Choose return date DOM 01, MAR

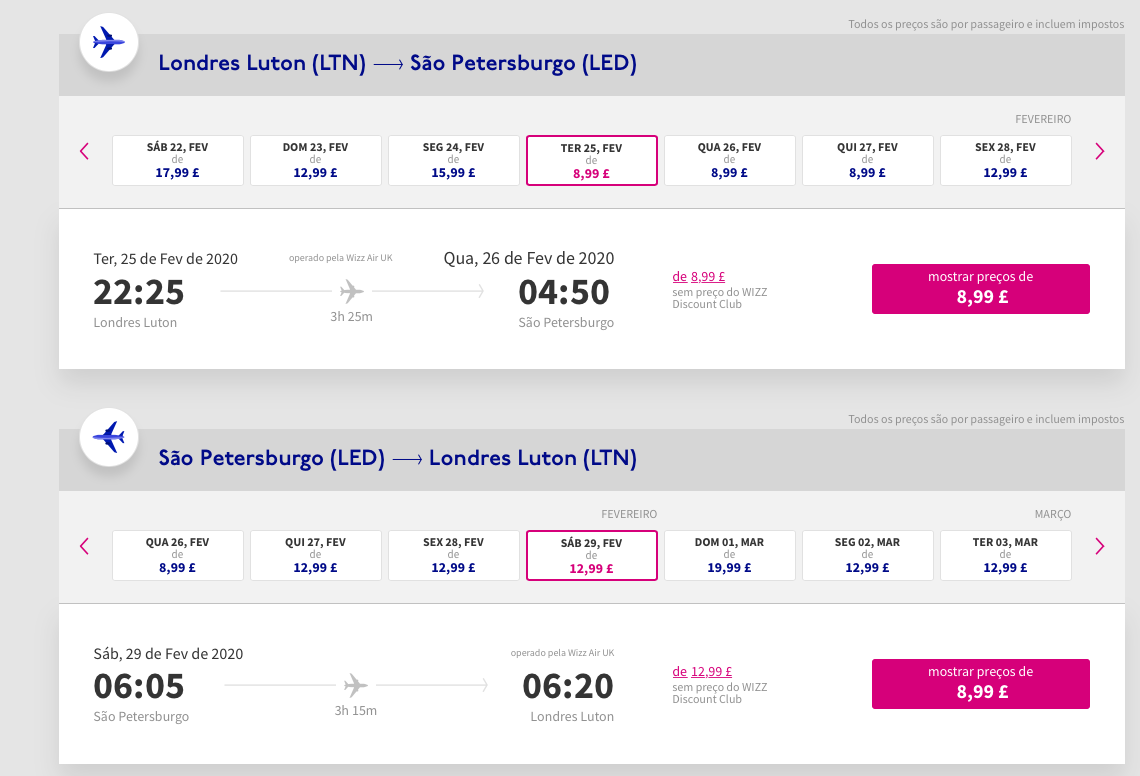tap(729, 555)
